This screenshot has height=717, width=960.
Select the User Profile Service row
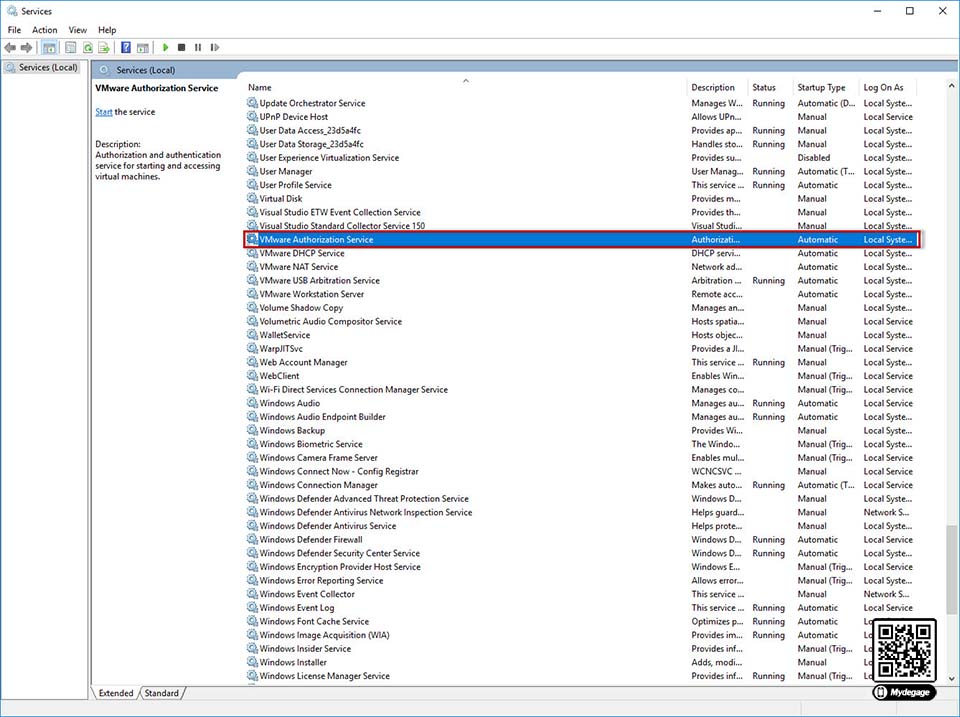click(582, 184)
